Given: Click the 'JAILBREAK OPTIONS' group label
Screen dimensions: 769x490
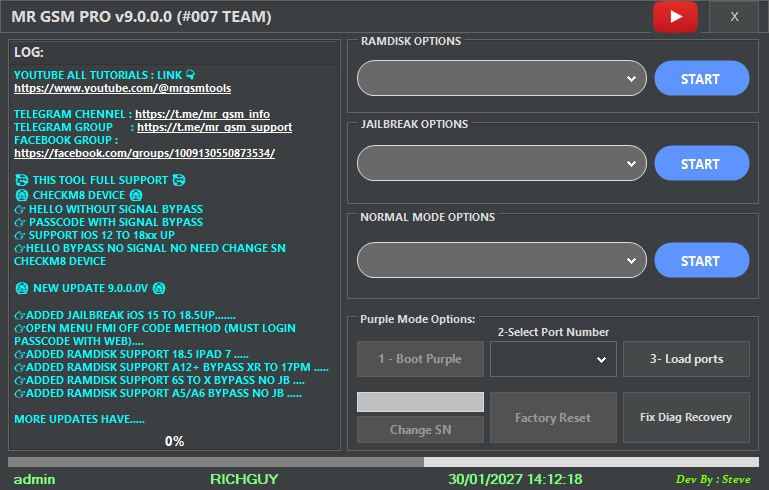Looking at the screenshot, I should [x=414, y=124].
